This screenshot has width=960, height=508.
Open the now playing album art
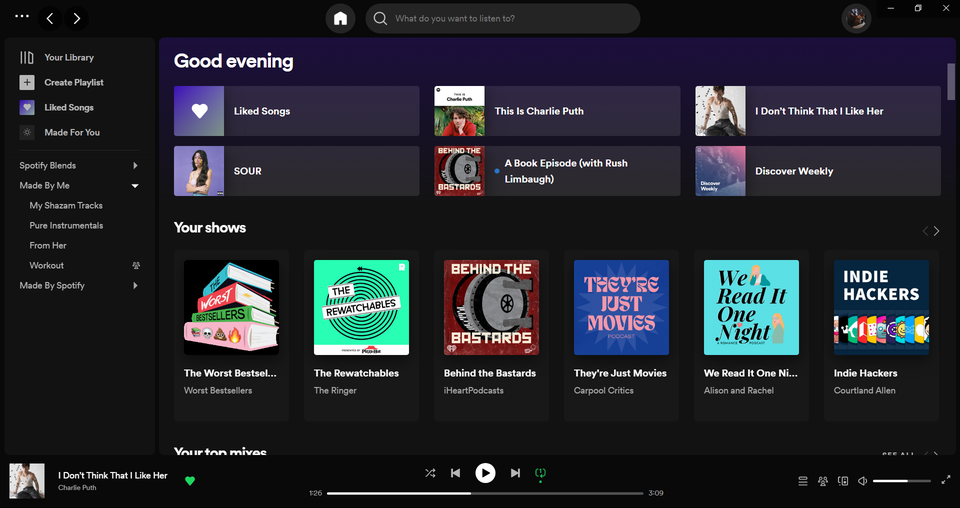(27, 480)
